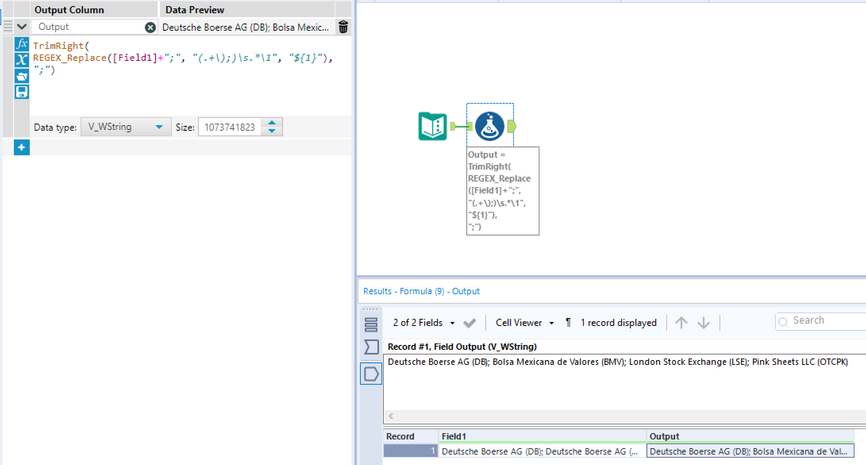This screenshot has height=465, width=866.
Task: Click the Input Data output anchor
Action: coord(453,126)
